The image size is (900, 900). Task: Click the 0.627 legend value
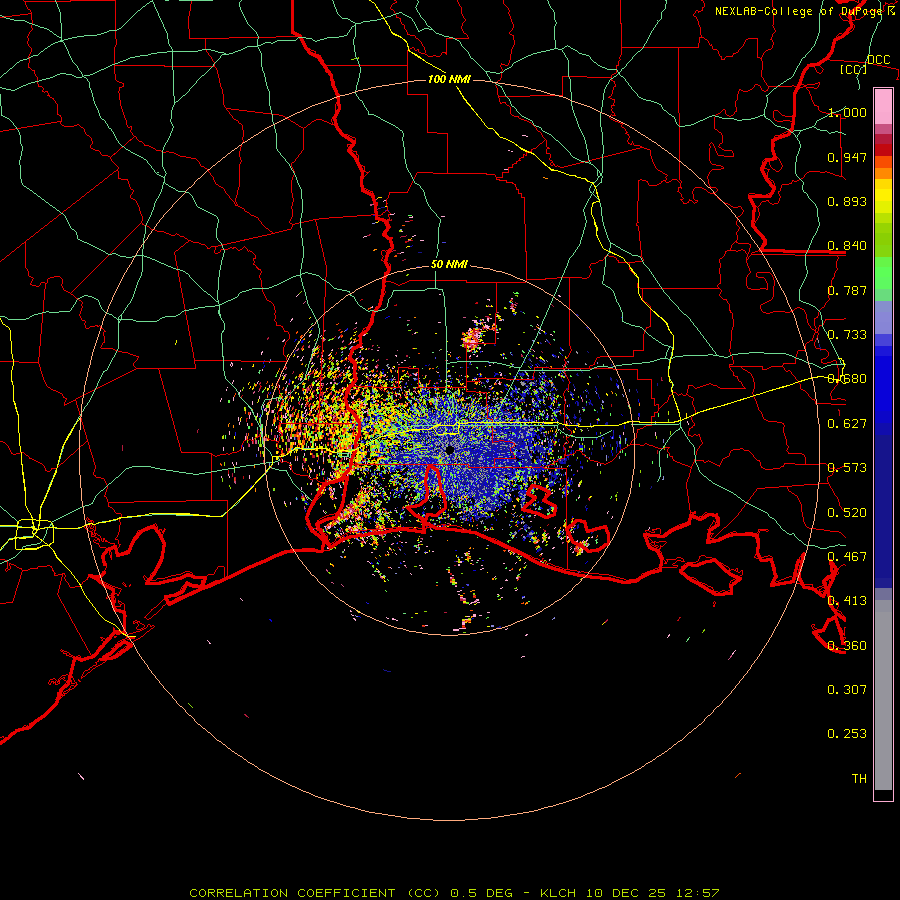click(x=847, y=424)
